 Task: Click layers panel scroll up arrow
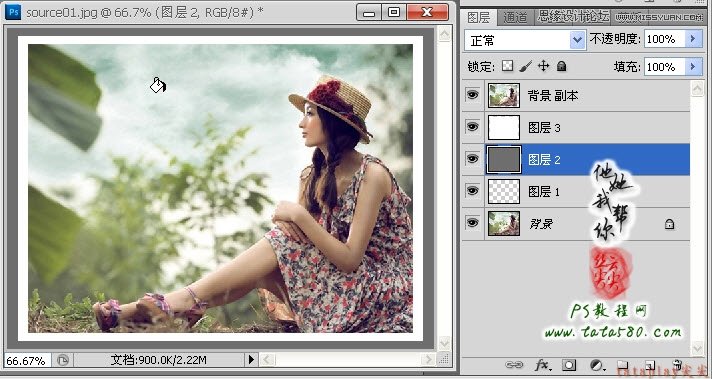697,89
